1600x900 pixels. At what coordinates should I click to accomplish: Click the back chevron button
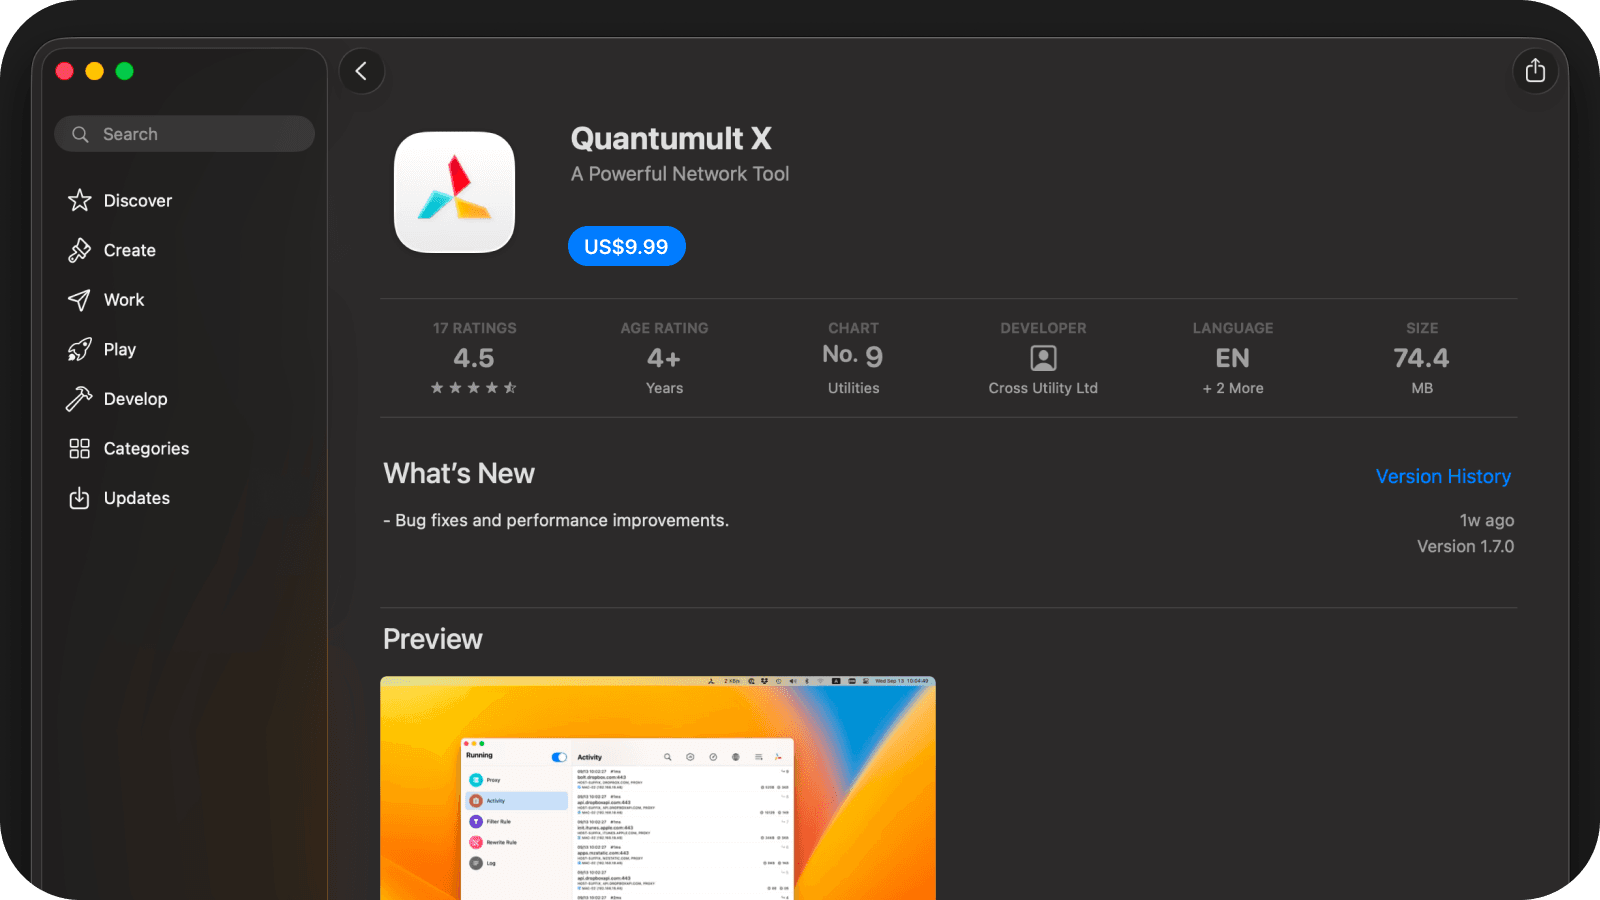click(x=362, y=71)
